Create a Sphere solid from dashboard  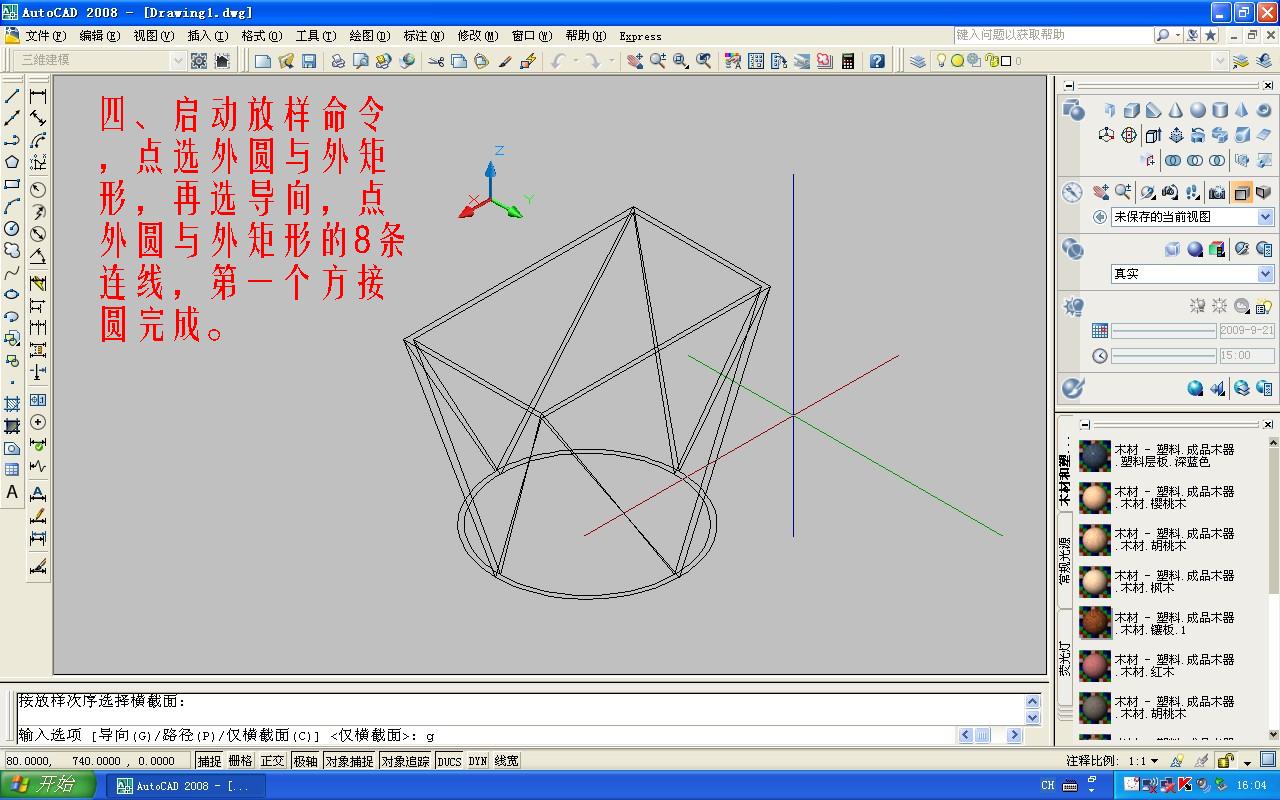pos(1197,110)
